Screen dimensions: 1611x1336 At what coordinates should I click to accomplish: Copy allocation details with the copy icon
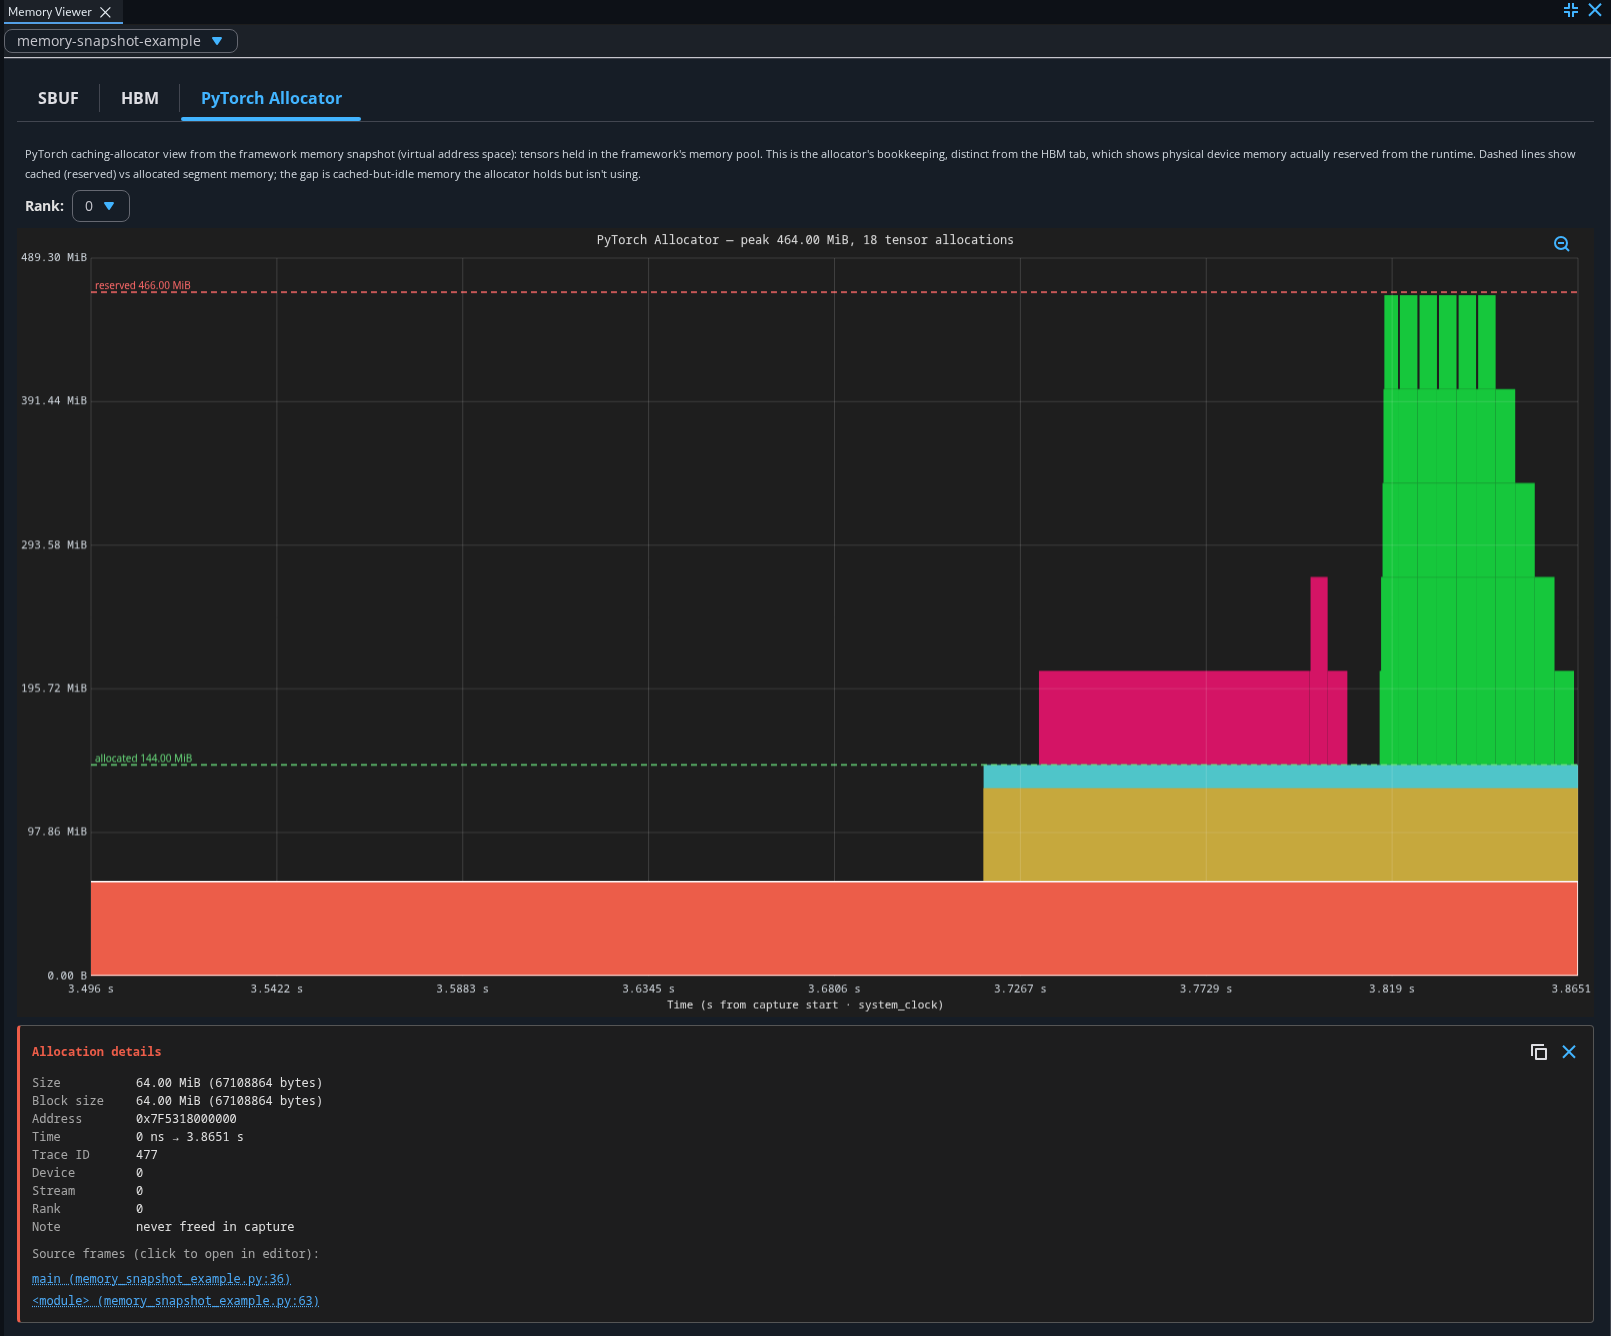point(1539,1052)
